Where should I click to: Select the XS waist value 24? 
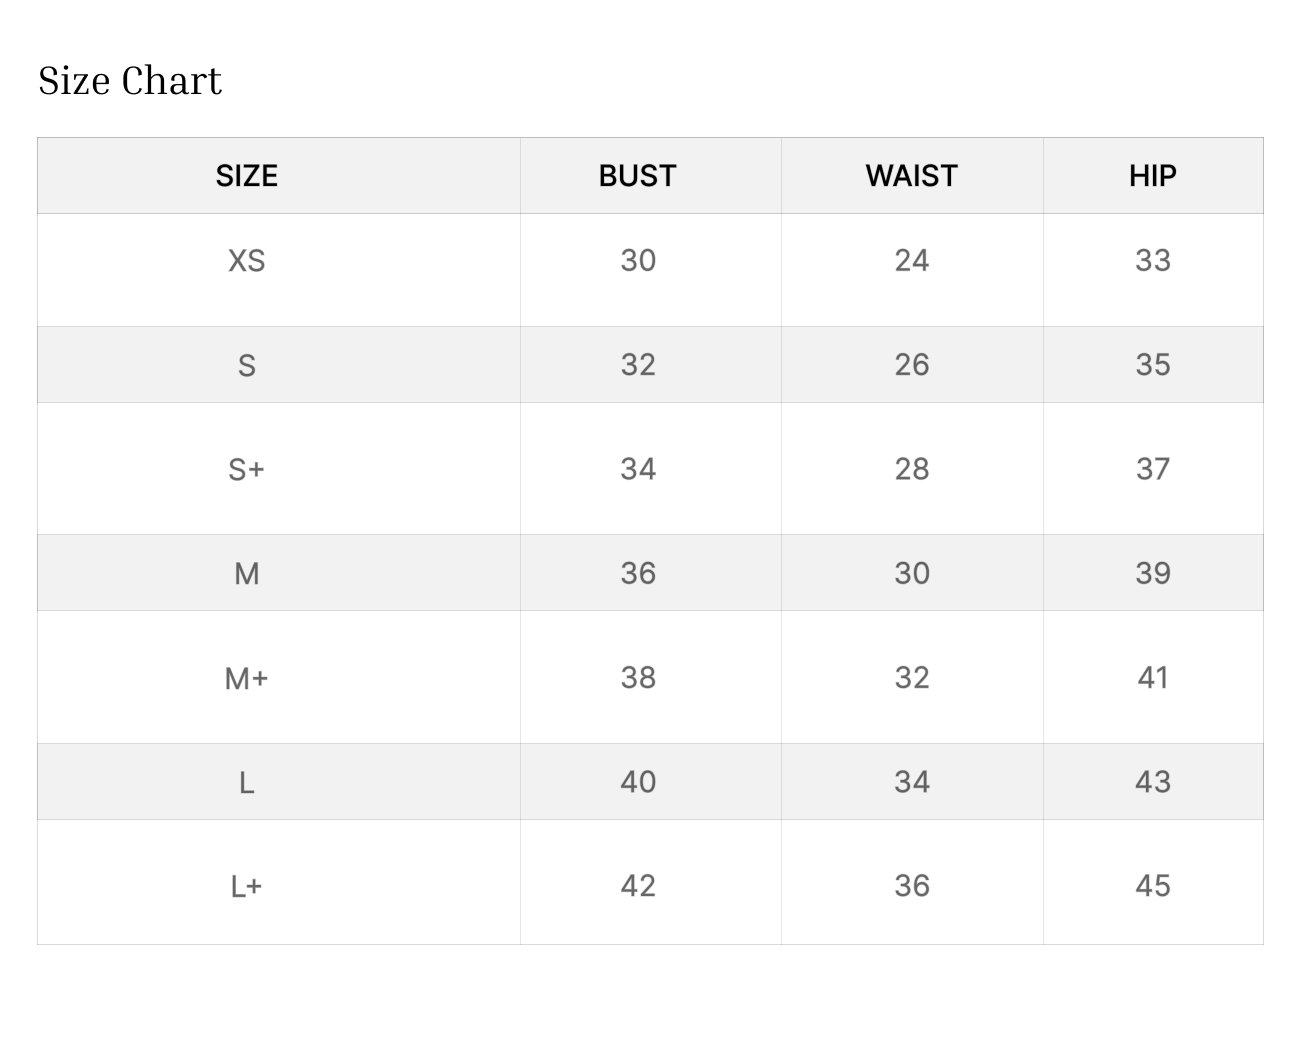pyautogui.click(x=911, y=261)
